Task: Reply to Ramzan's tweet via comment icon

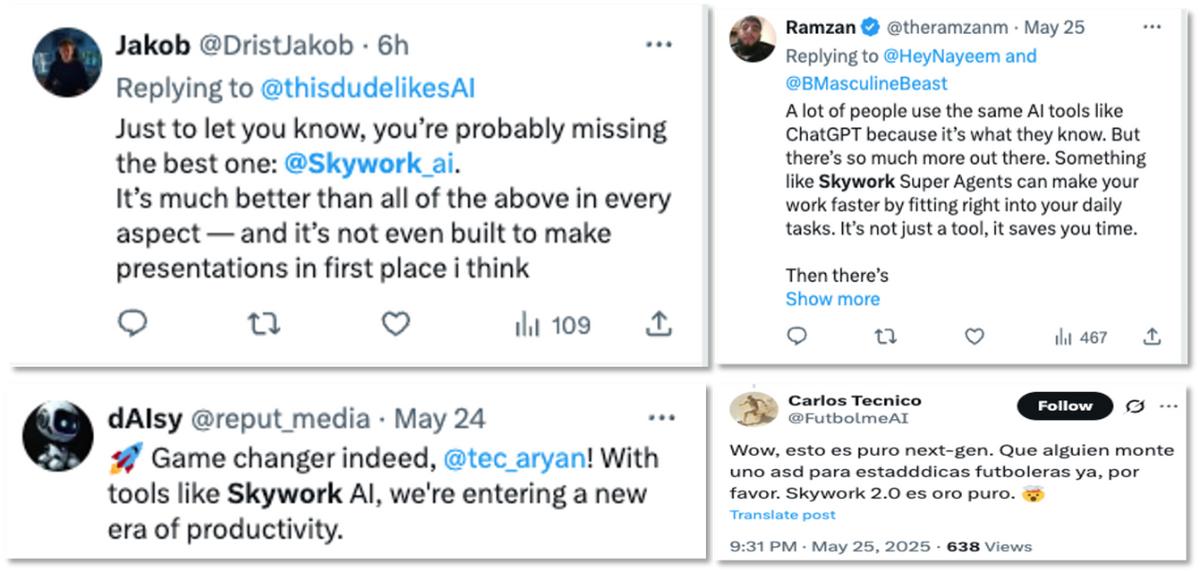Action: tap(797, 337)
